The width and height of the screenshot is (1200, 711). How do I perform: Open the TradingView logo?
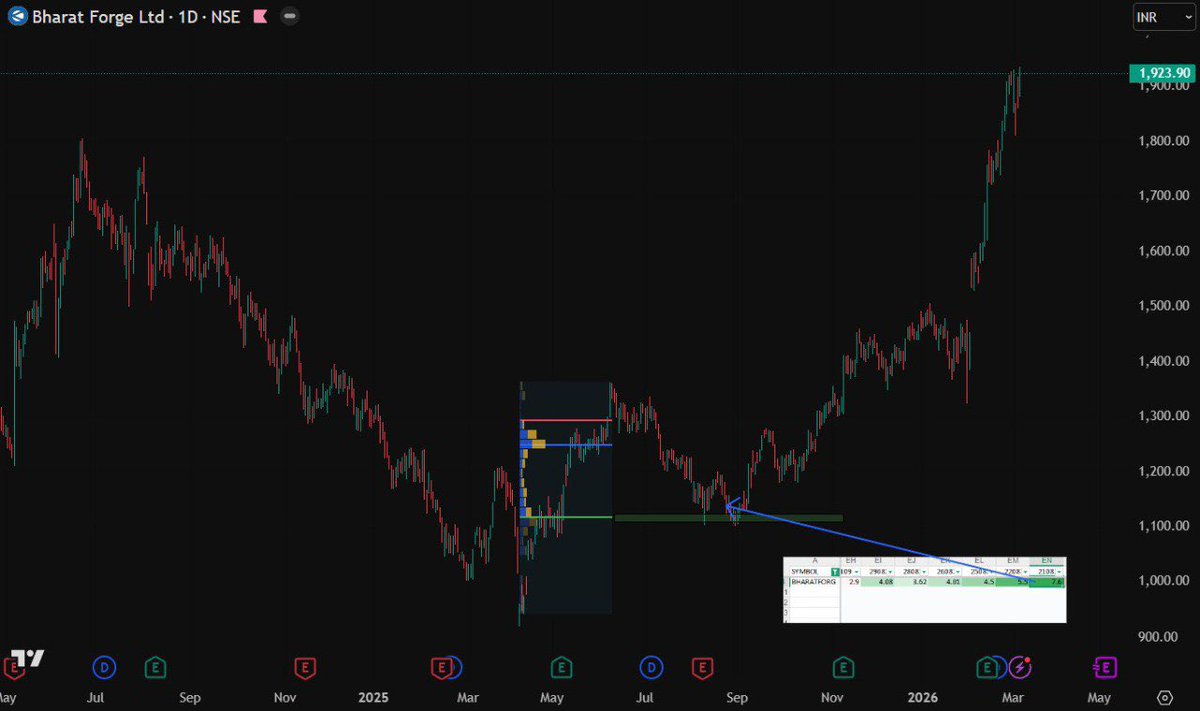tap(28, 658)
